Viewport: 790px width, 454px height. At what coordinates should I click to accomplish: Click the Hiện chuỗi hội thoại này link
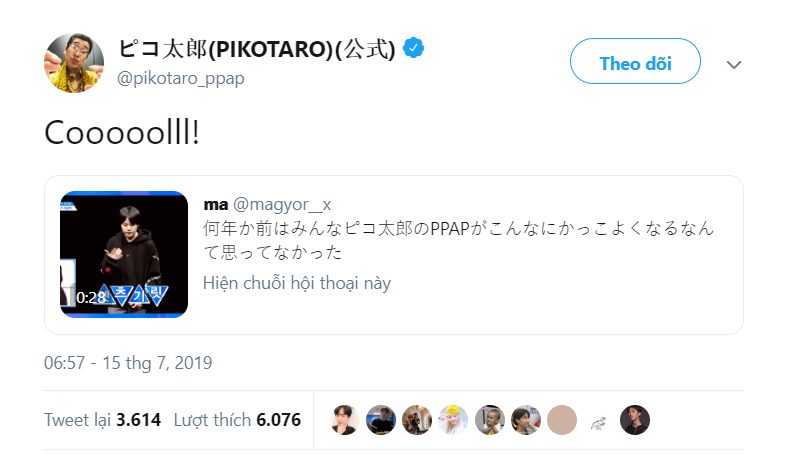click(297, 283)
